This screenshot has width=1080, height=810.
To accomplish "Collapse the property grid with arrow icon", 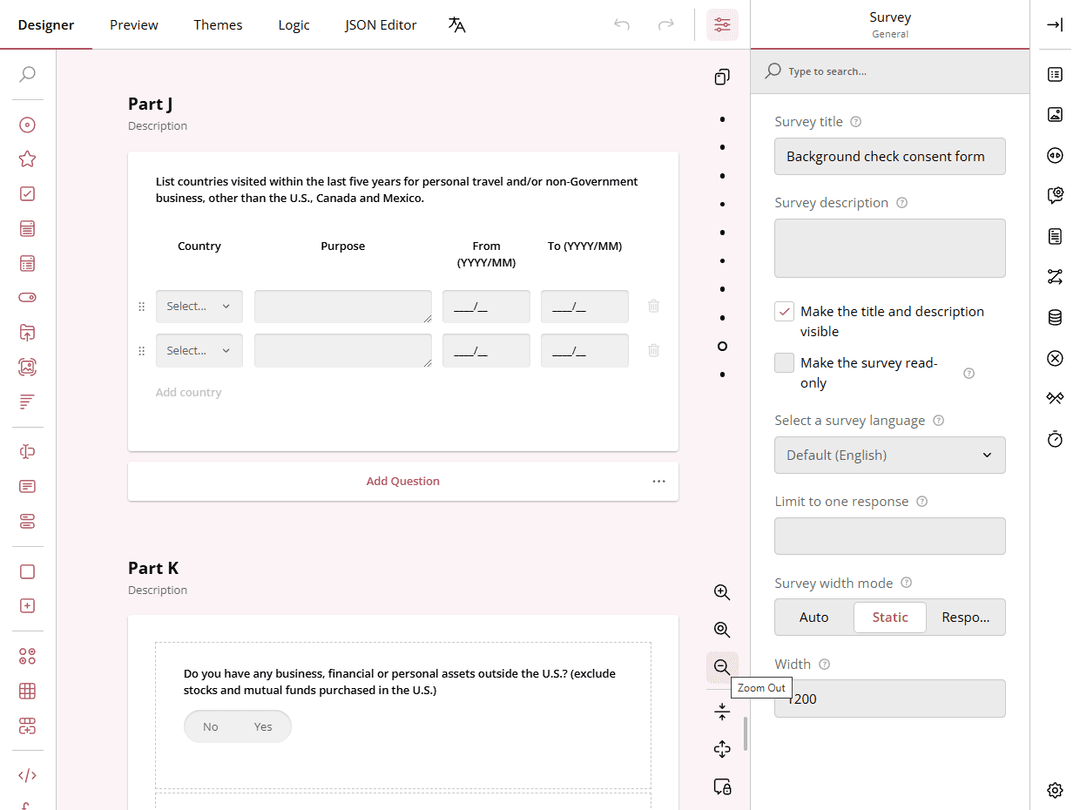I will (1055, 25).
